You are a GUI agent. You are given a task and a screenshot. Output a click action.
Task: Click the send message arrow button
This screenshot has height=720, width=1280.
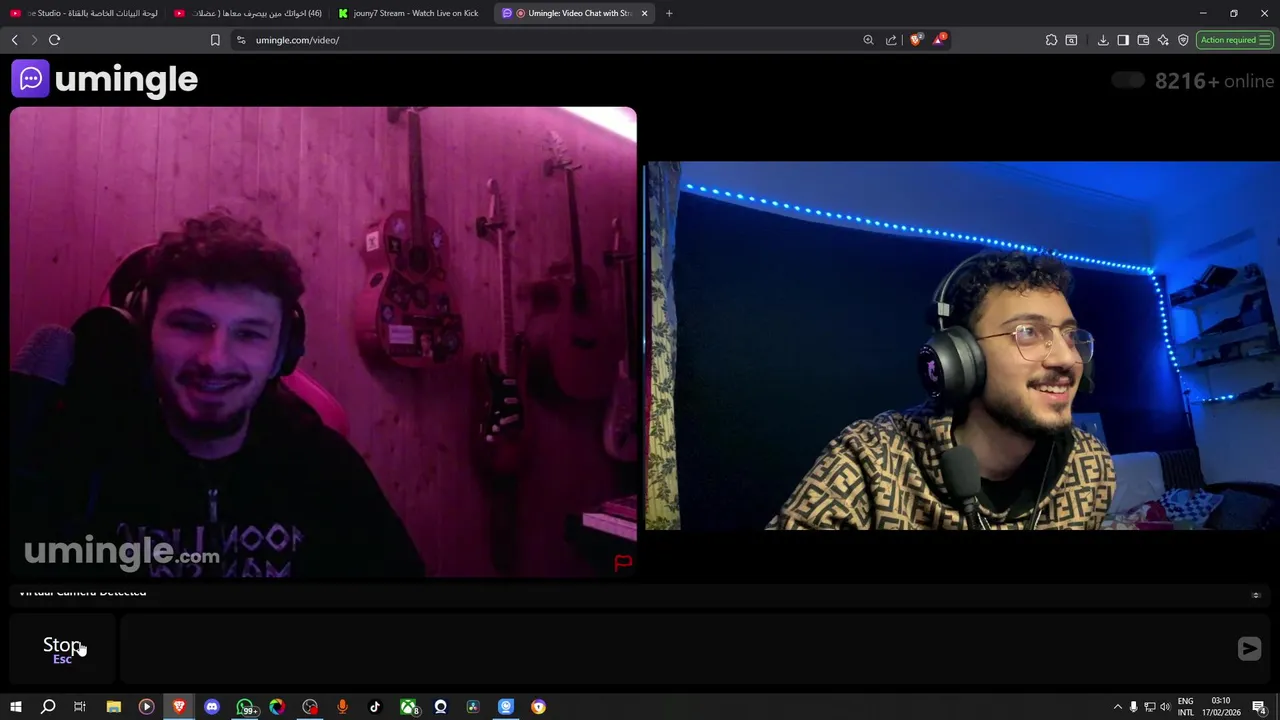[x=1249, y=649]
